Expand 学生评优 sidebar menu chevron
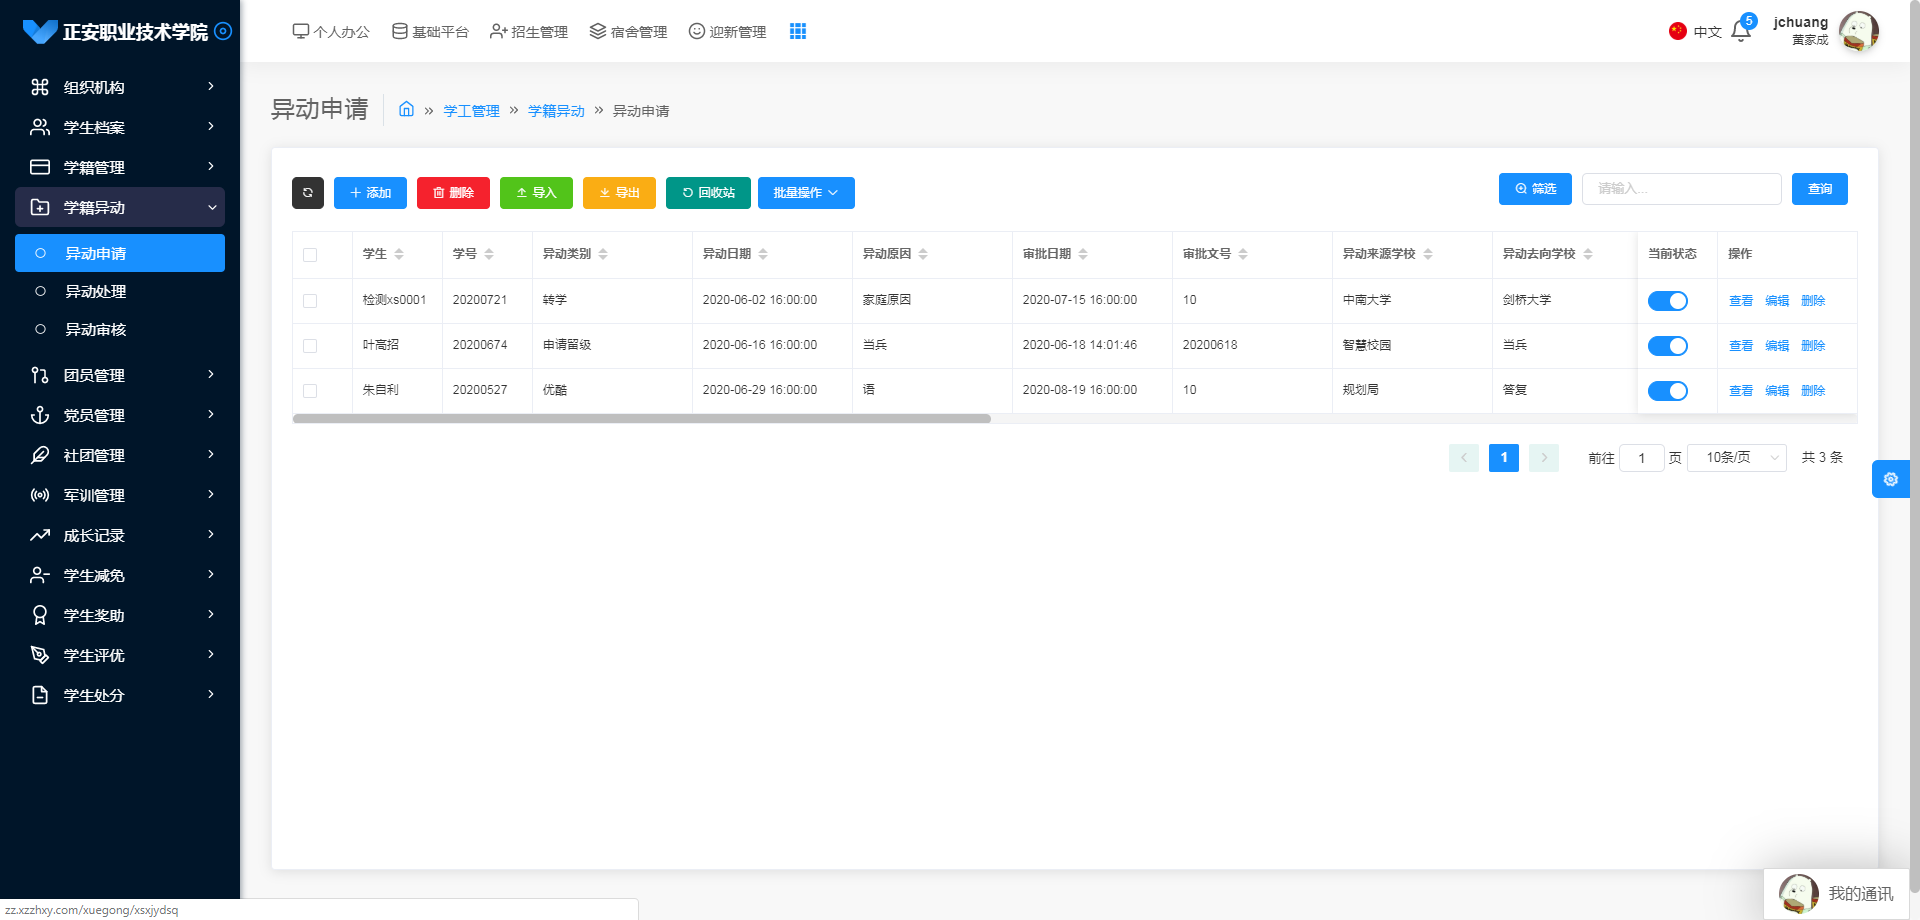This screenshot has height=920, width=1920. point(211,655)
